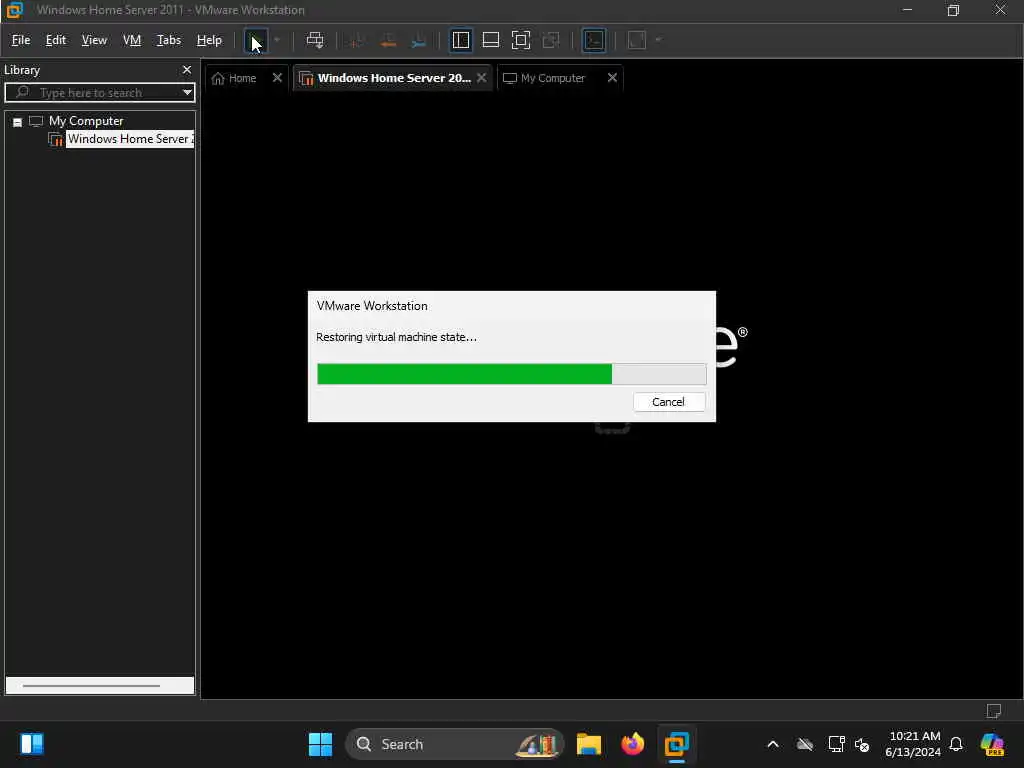1024x768 pixels.
Task: Click the taskbar Search box
Action: point(455,744)
